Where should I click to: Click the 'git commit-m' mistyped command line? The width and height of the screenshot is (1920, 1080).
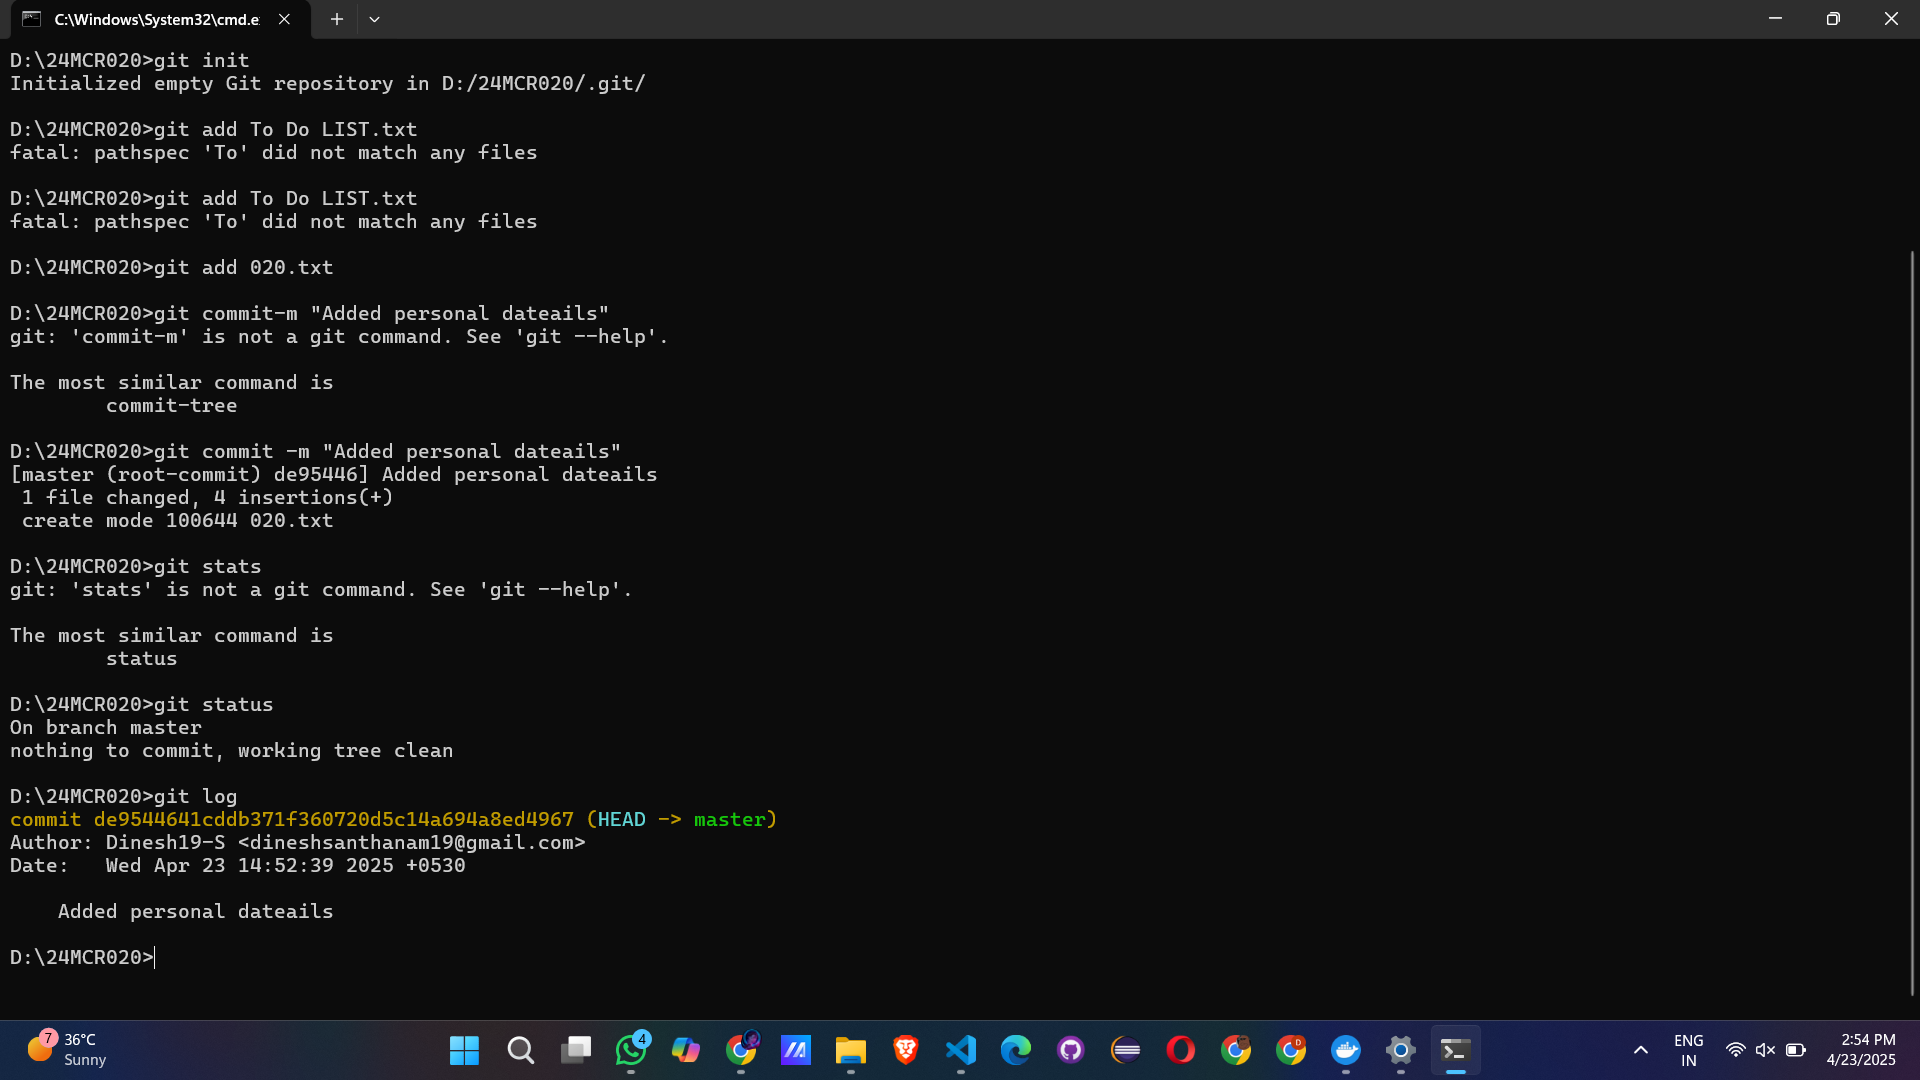310,313
